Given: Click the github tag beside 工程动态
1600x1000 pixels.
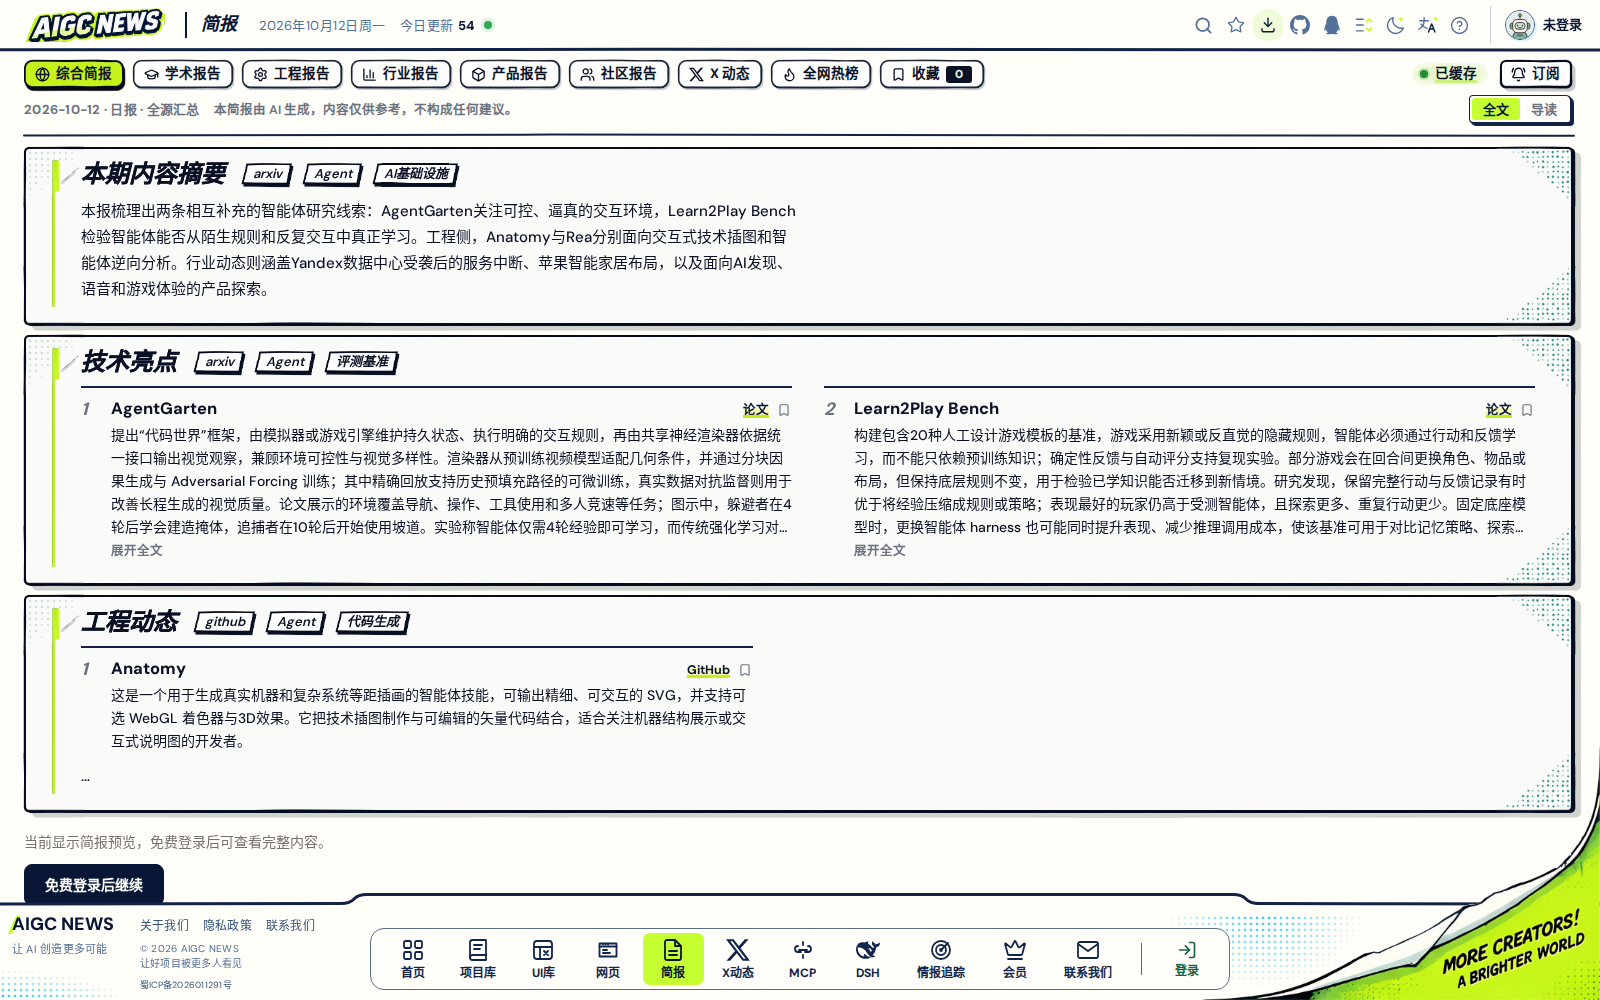Looking at the screenshot, I should [x=225, y=622].
